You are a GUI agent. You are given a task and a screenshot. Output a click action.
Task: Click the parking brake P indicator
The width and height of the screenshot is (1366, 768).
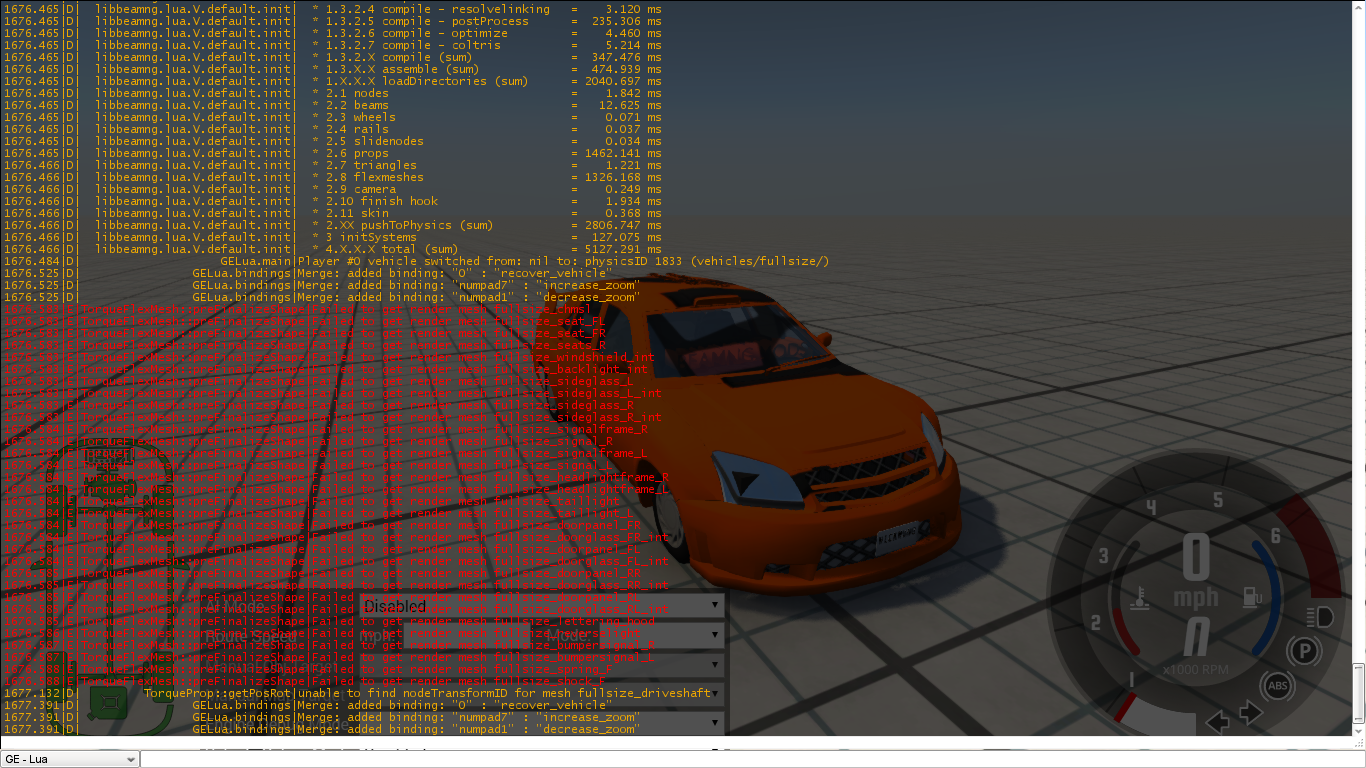(x=1303, y=653)
